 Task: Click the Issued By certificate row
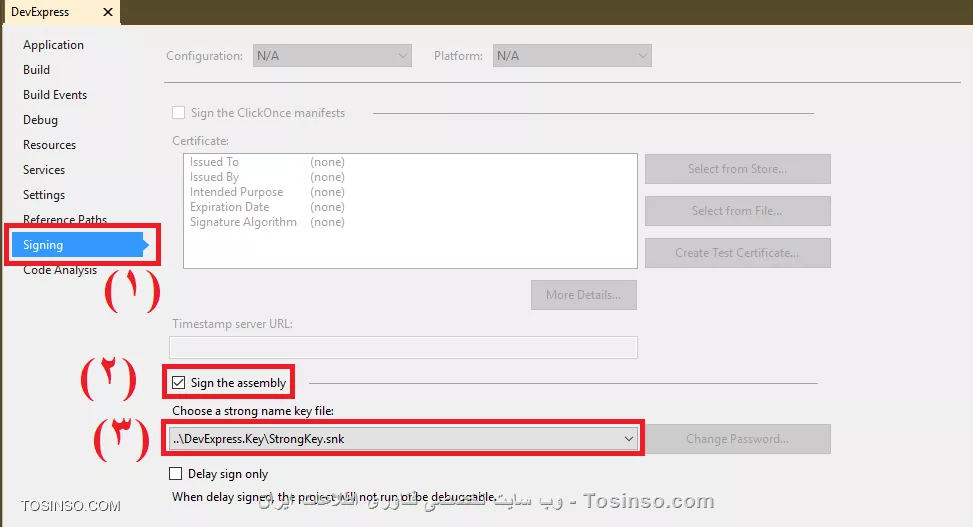267,177
